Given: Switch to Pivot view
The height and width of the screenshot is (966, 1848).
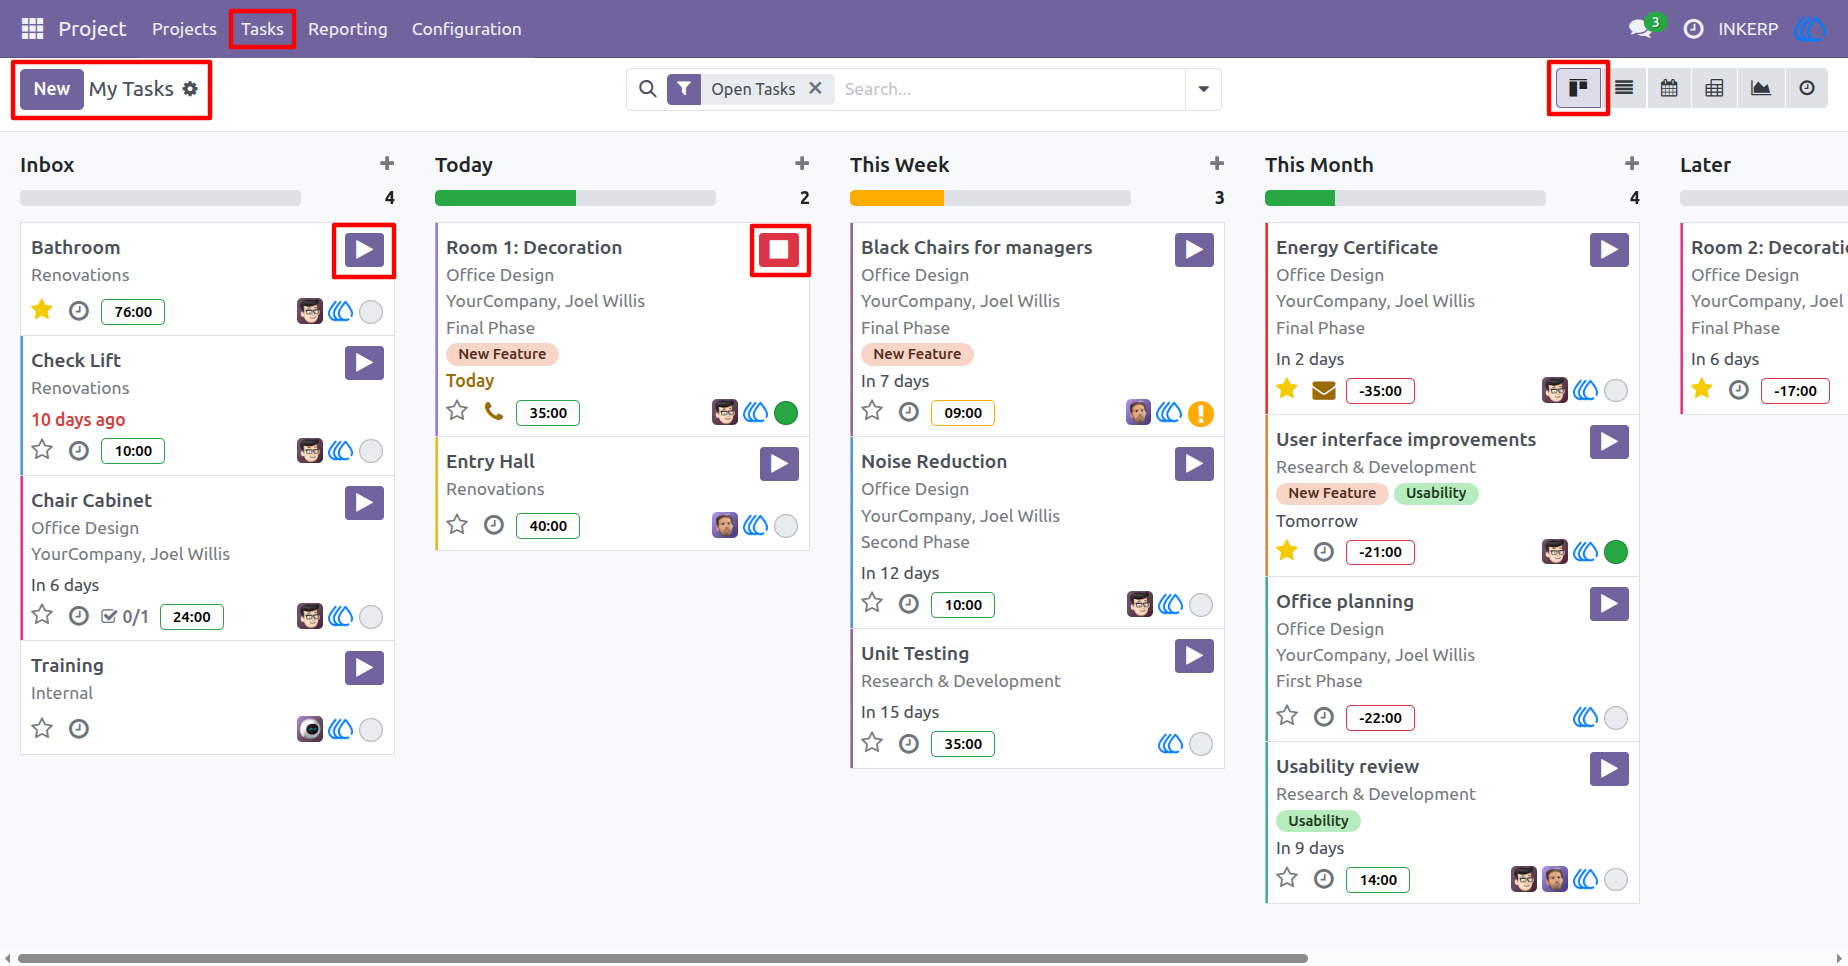Looking at the screenshot, I should [1714, 88].
